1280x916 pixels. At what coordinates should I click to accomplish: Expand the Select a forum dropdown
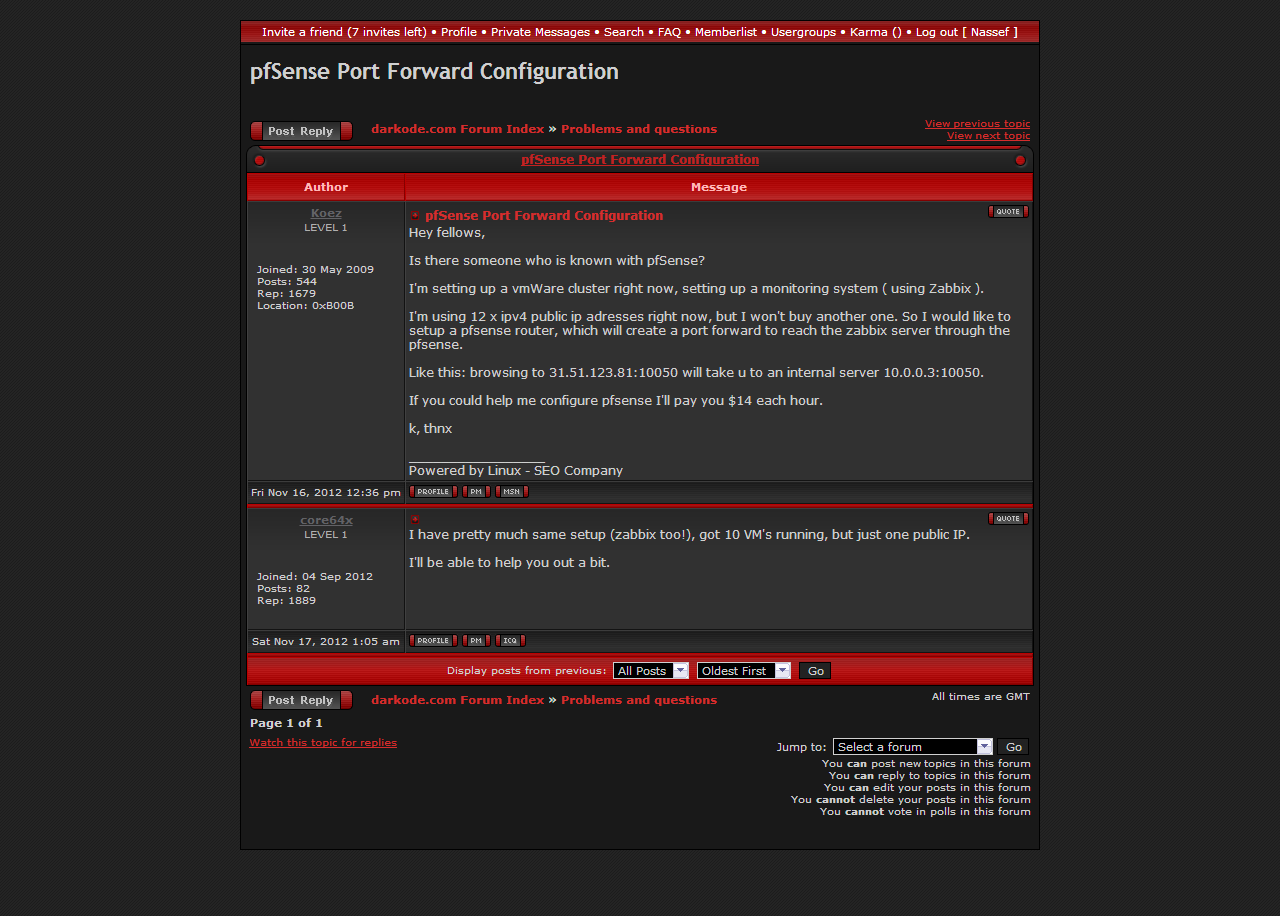pos(912,747)
